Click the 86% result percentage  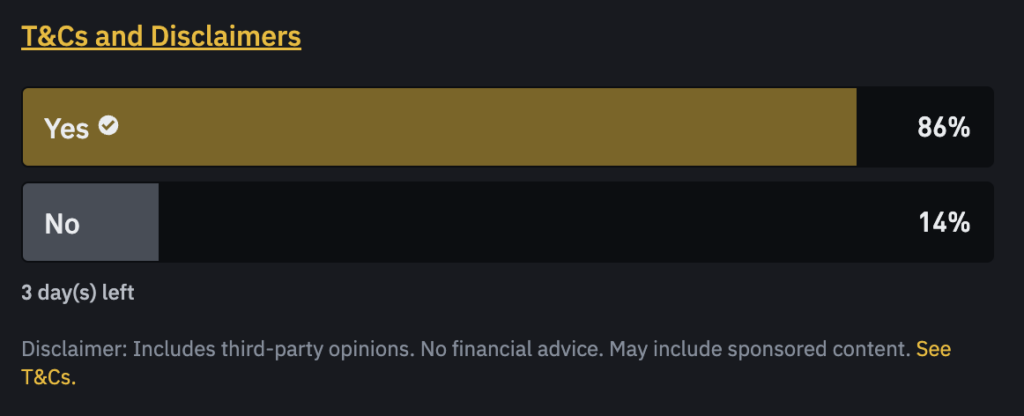pos(944,127)
